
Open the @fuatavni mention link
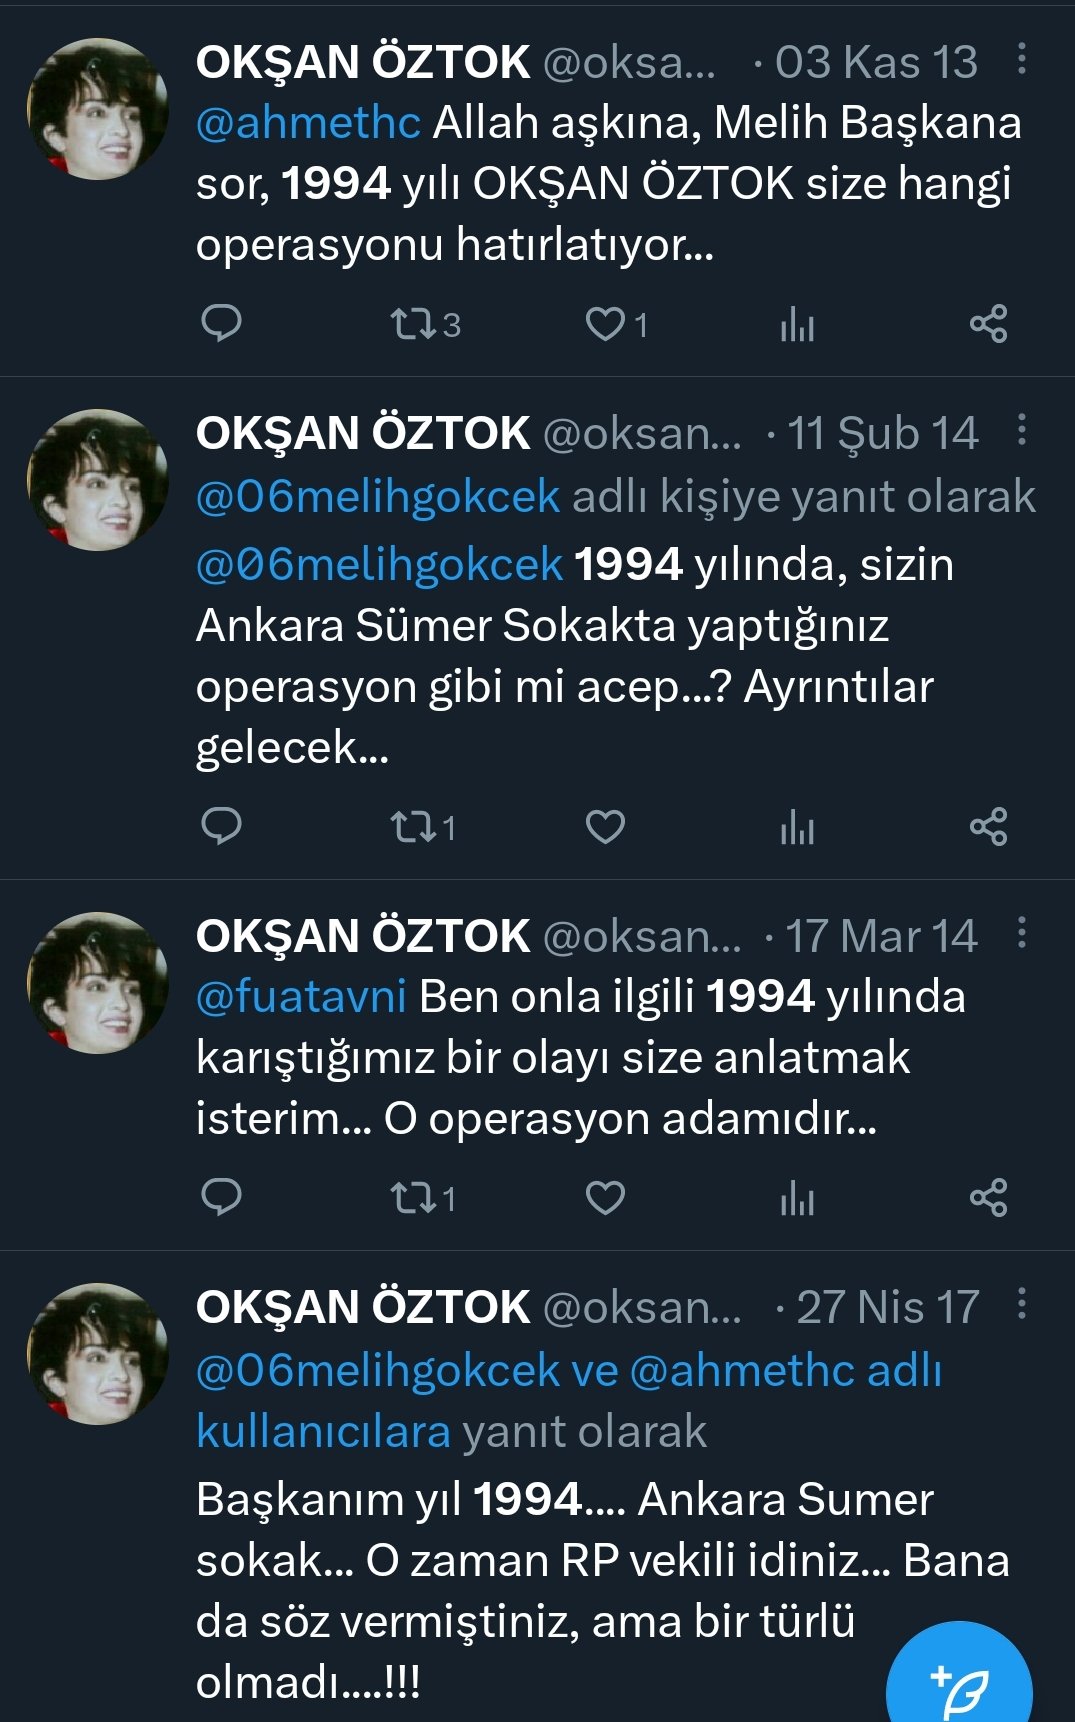tap(301, 996)
